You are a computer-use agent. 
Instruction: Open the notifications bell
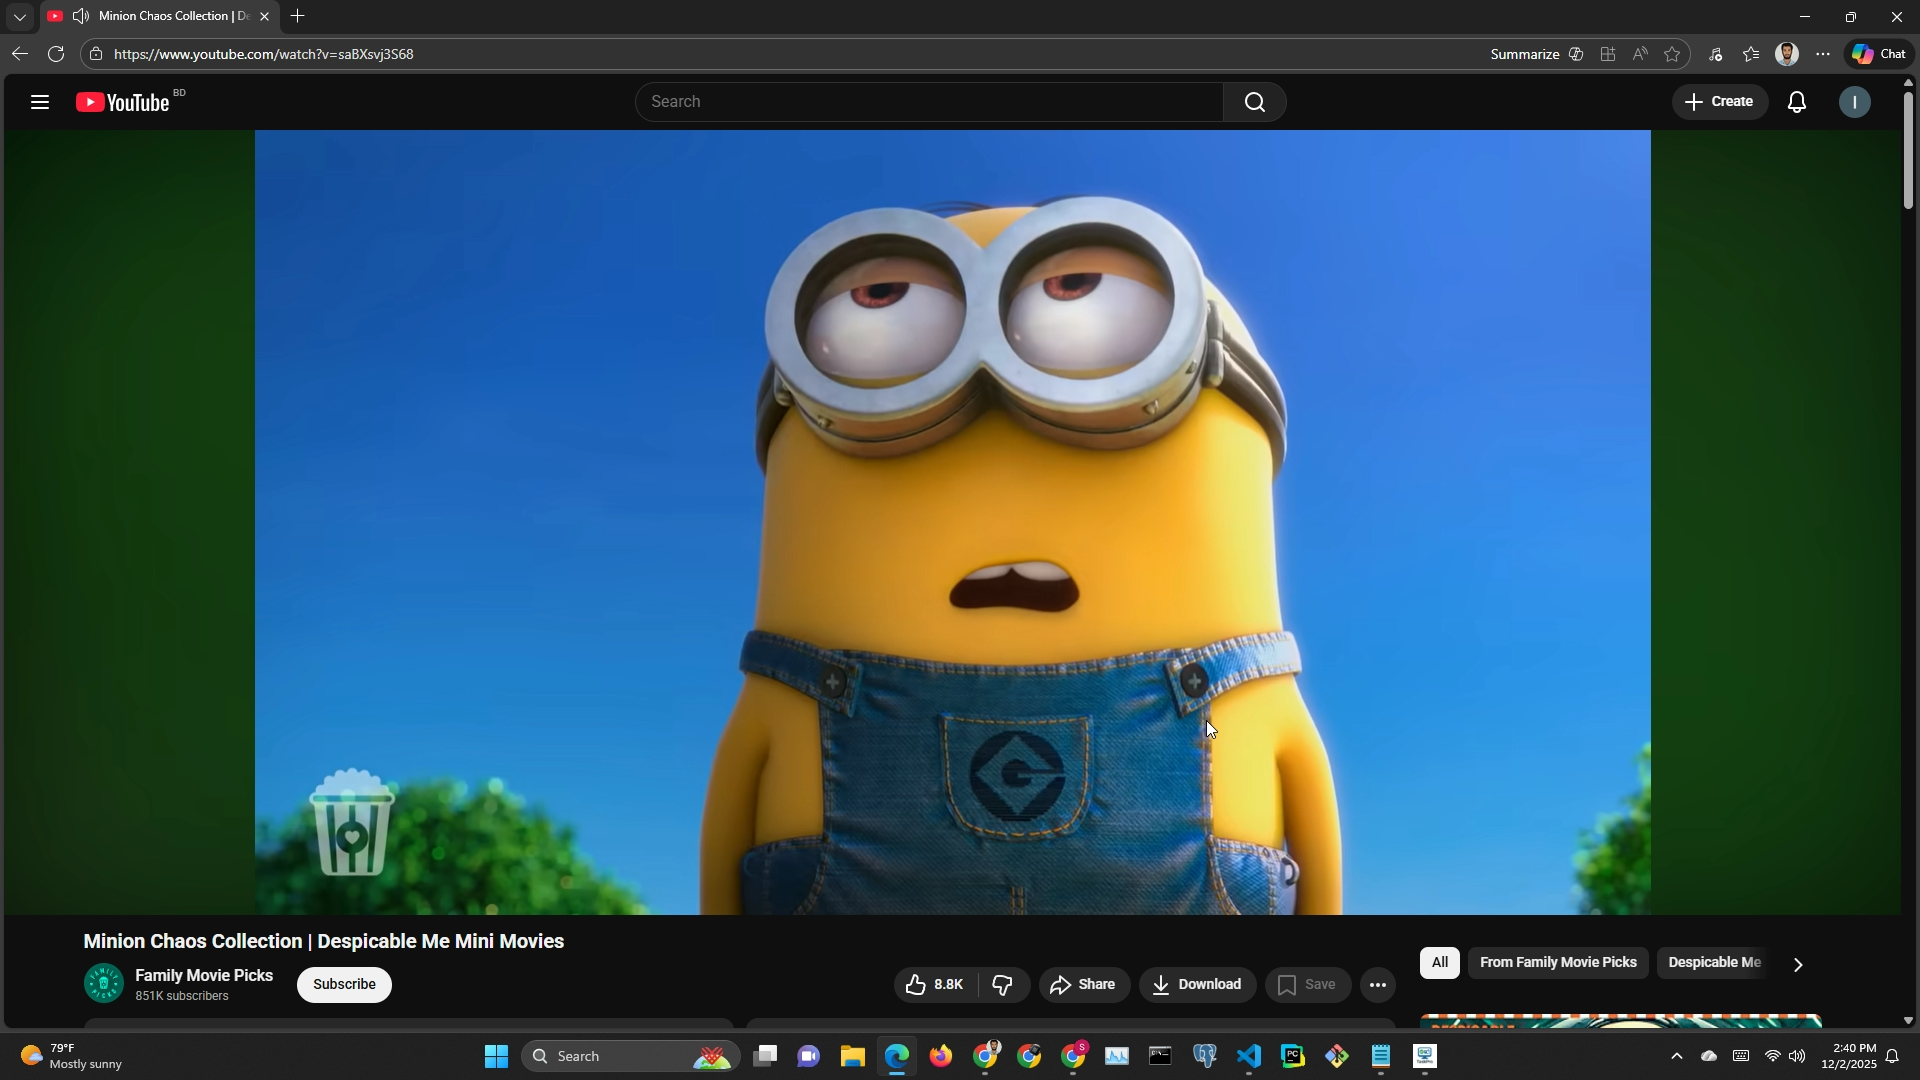pyautogui.click(x=1796, y=102)
